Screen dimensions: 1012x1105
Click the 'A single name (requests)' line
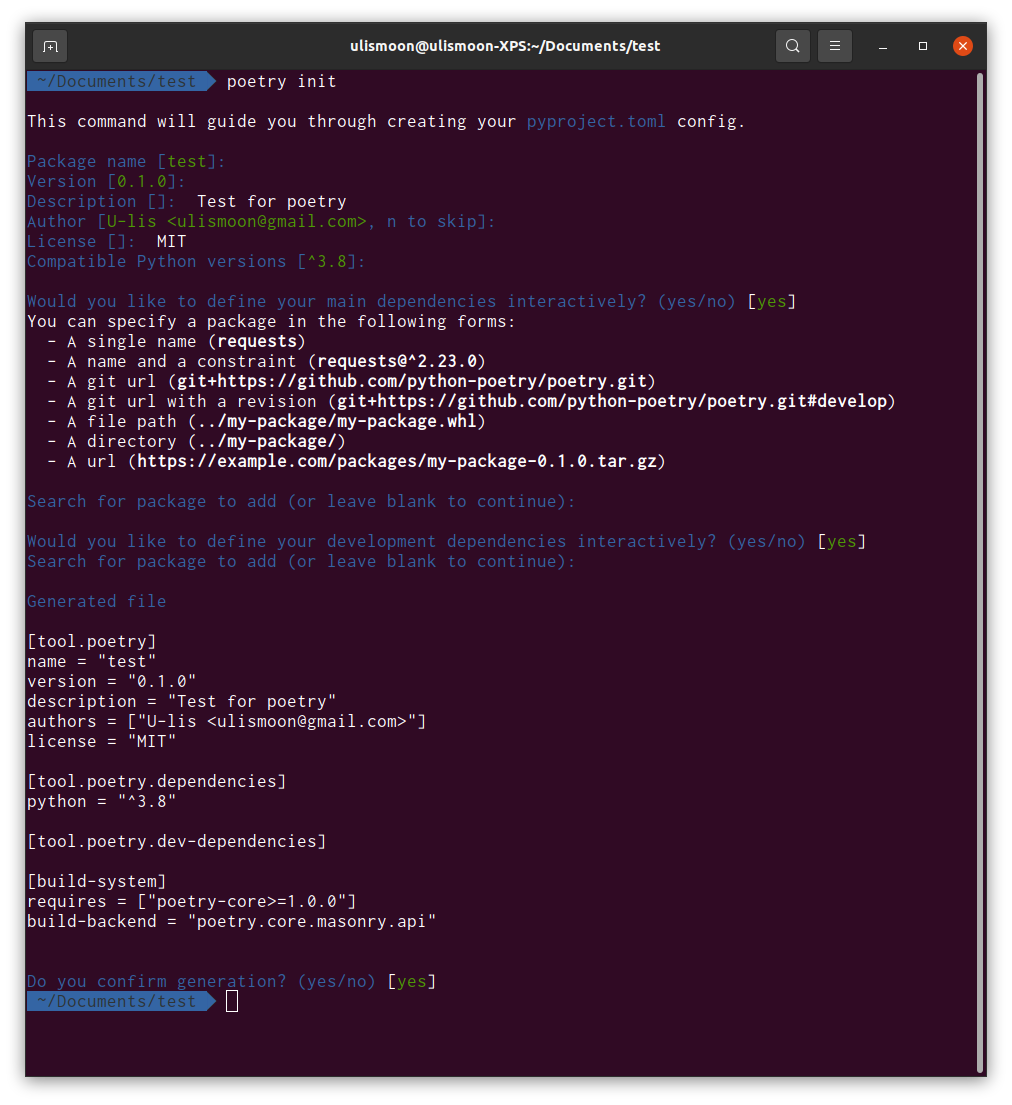[x=176, y=342]
